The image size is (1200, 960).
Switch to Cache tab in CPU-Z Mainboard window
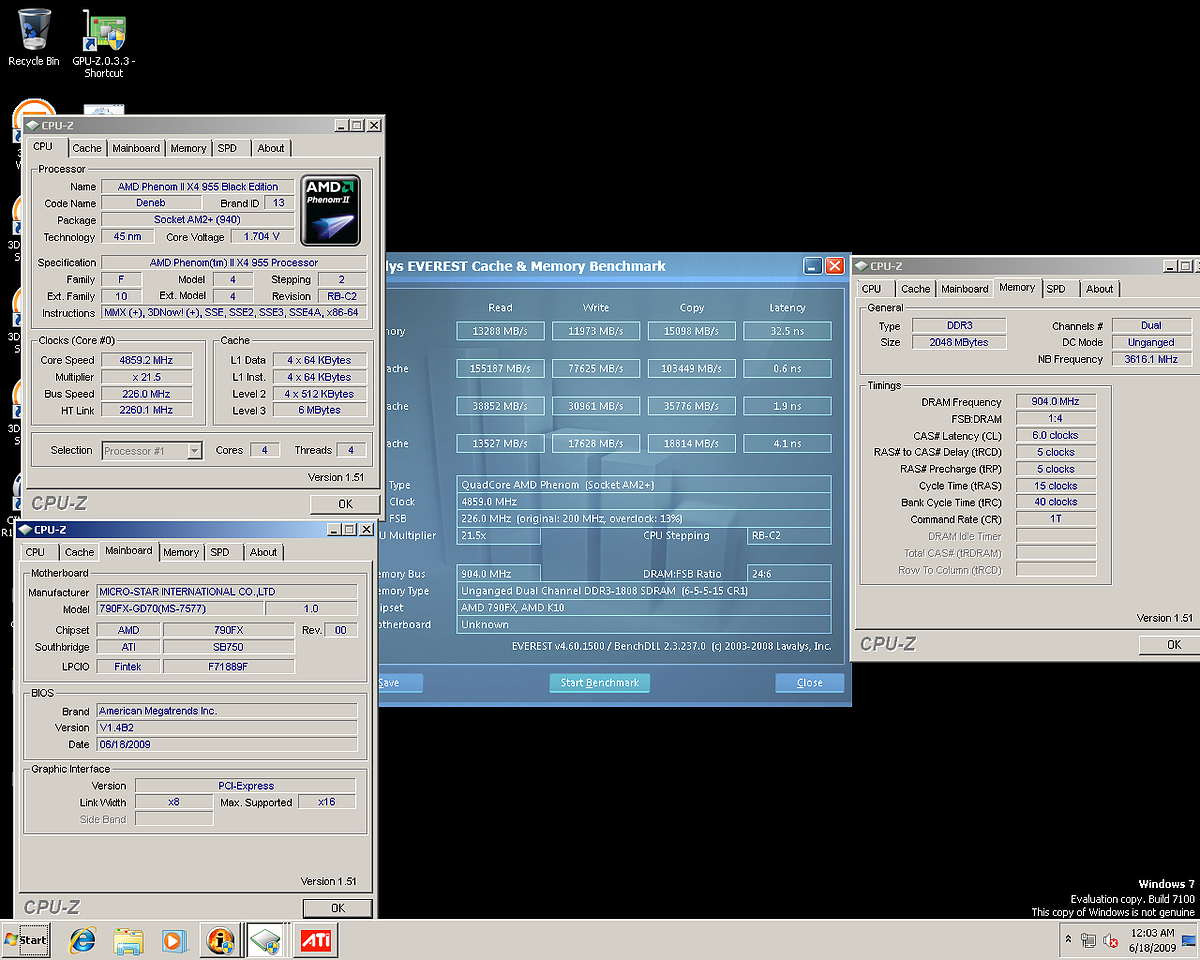tap(79, 552)
